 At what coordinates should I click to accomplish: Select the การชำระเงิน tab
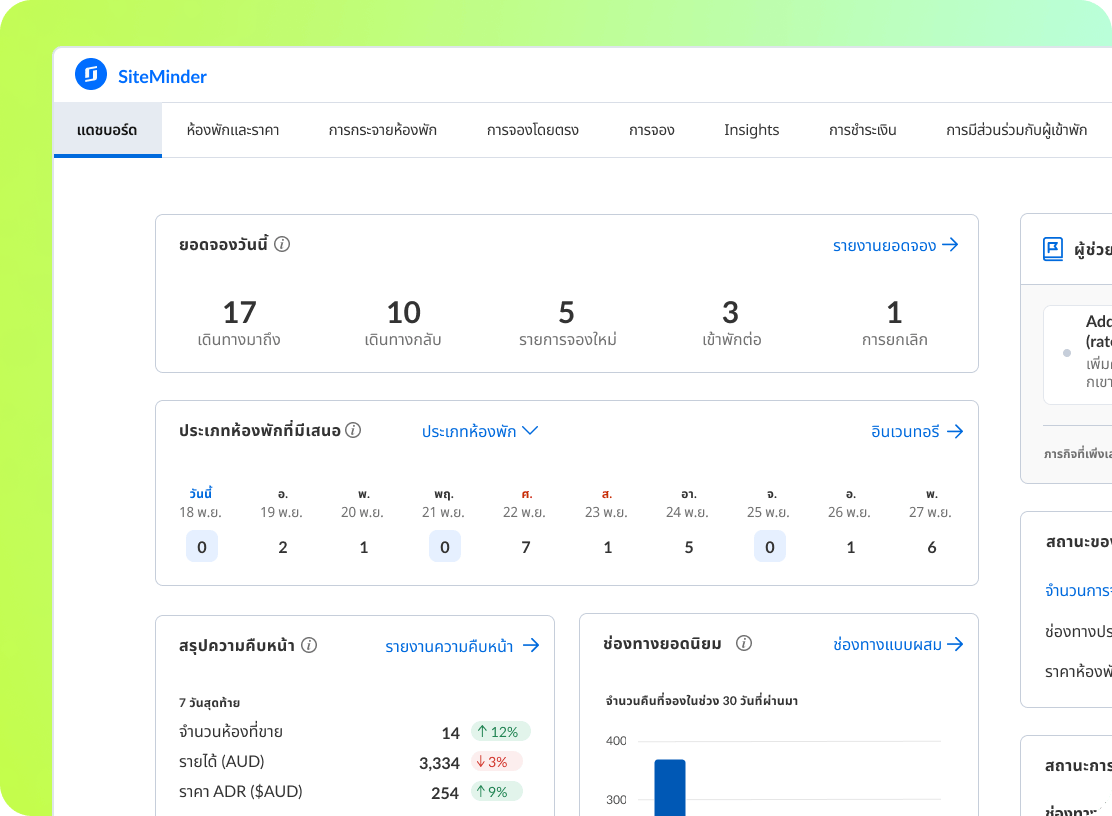tap(862, 130)
